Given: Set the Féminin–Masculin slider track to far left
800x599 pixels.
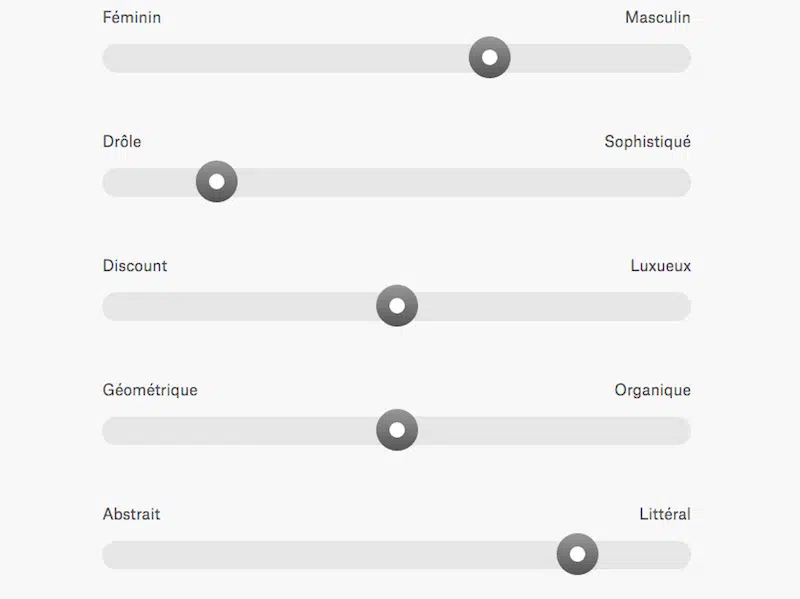Looking at the screenshot, I should point(112,58).
